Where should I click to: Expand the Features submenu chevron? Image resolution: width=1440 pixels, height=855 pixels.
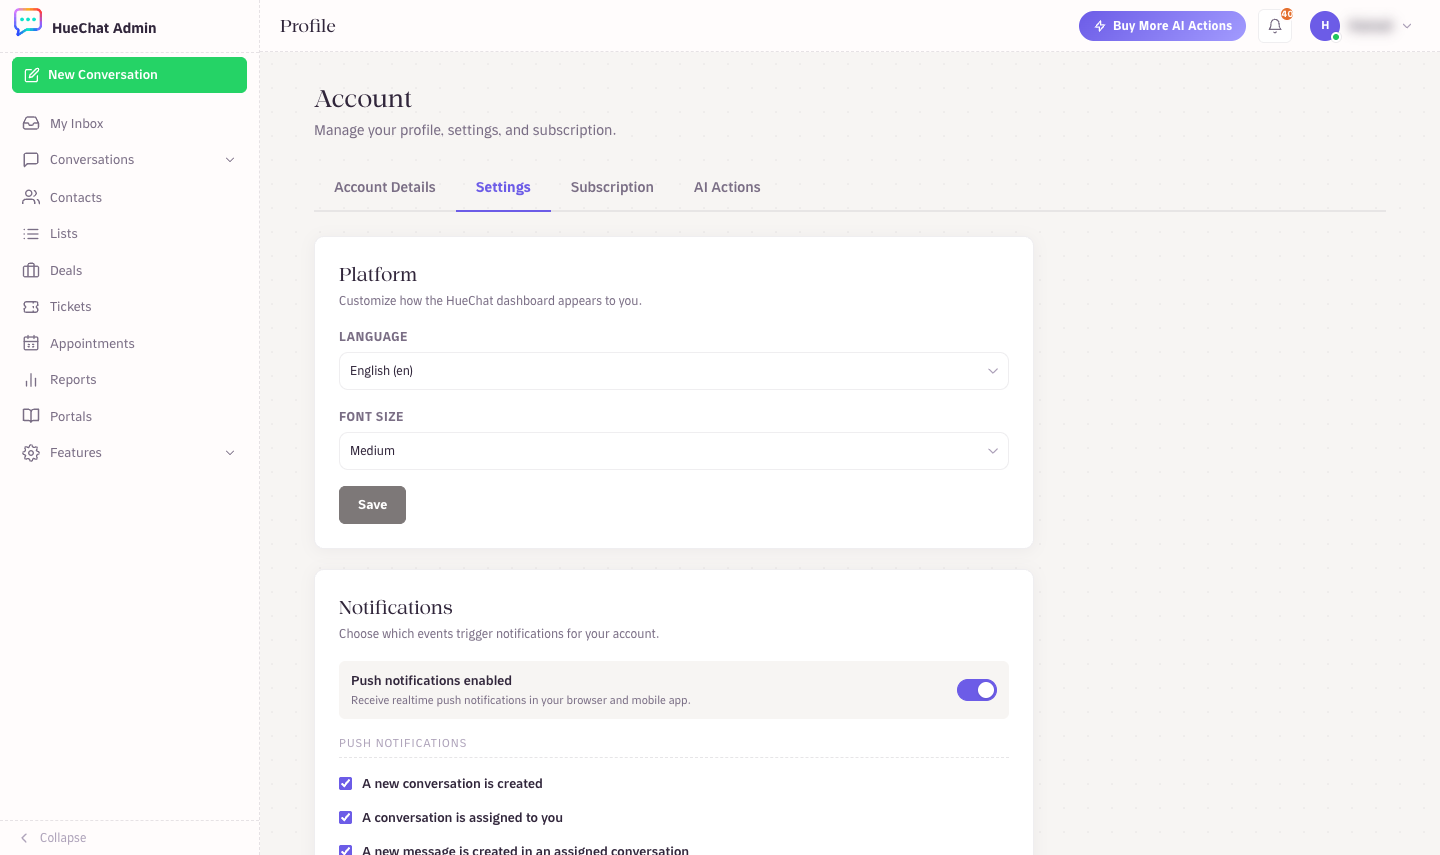[x=230, y=453]
